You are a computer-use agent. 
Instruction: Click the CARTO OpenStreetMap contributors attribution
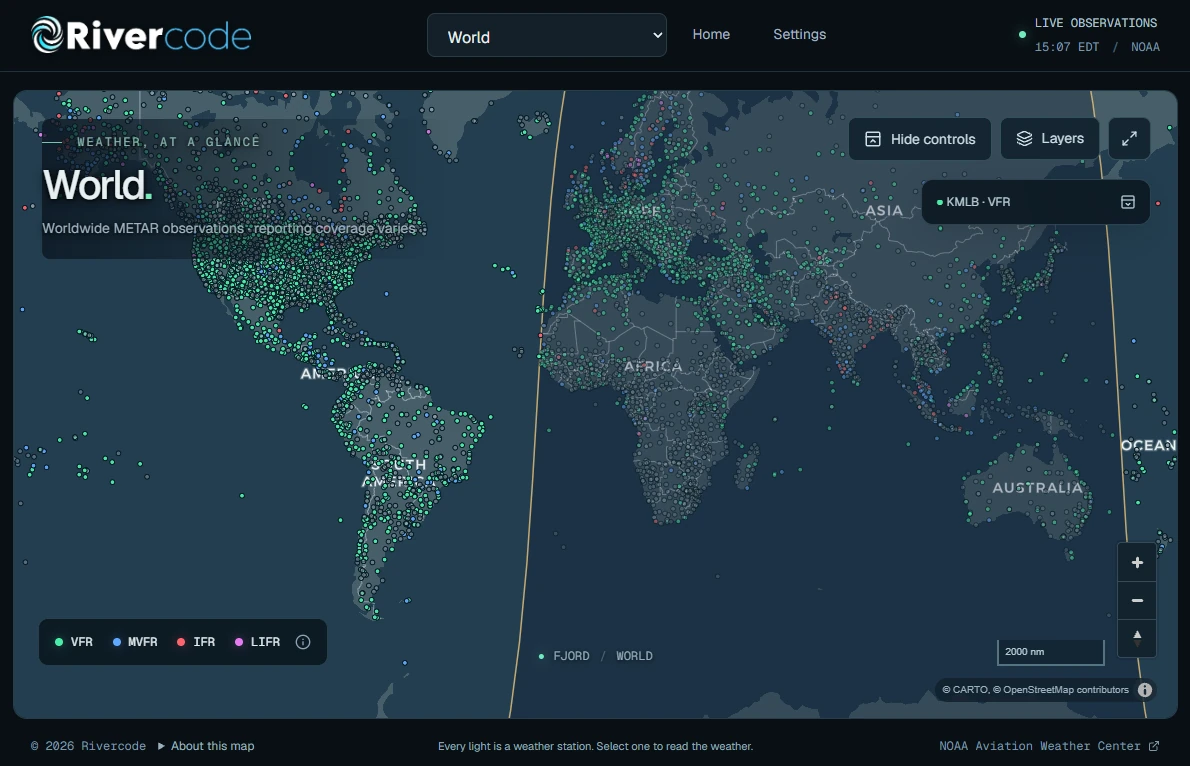tap(1035, 690)
